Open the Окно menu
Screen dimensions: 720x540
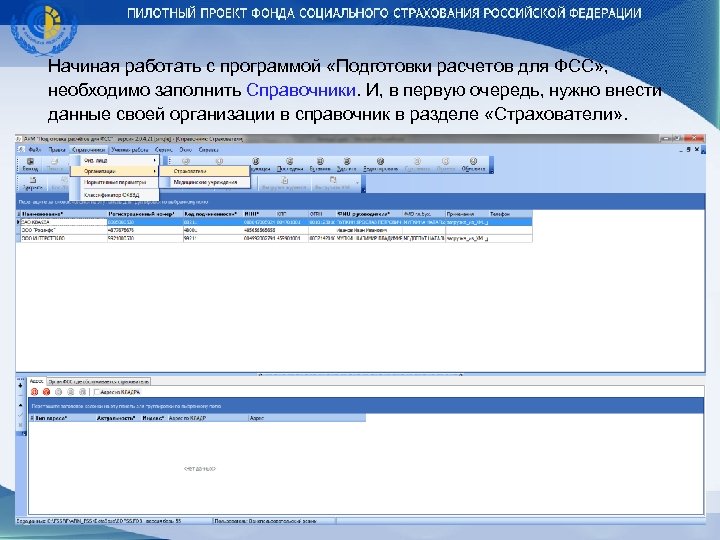[186, 150]
